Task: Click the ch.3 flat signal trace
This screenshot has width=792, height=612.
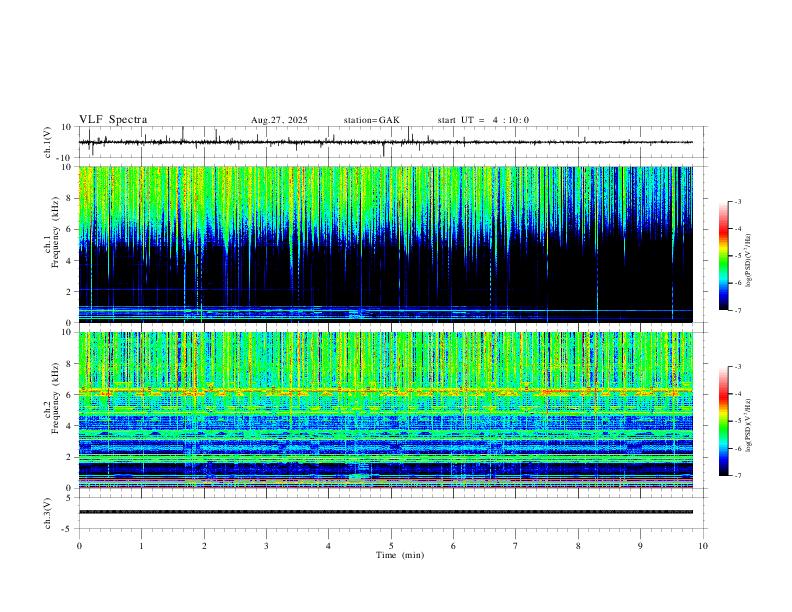Action: tap(386, 512)
